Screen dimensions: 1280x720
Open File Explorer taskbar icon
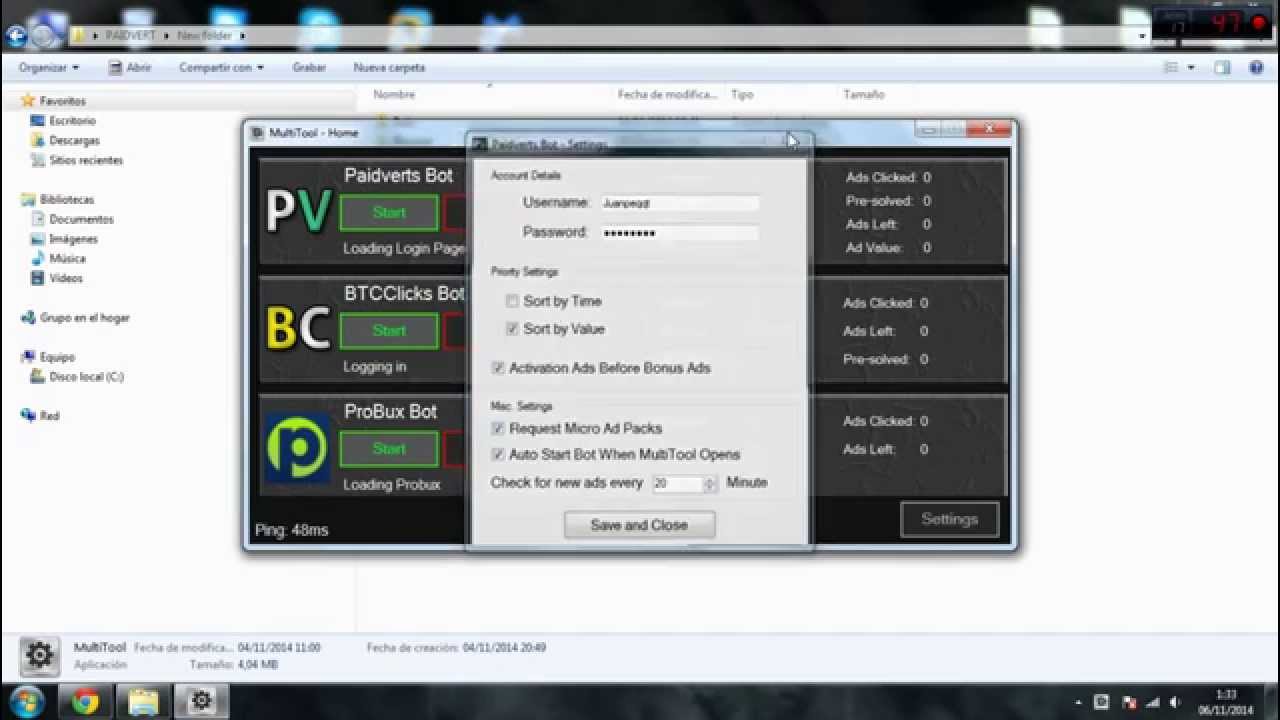(x=144, y=701)
